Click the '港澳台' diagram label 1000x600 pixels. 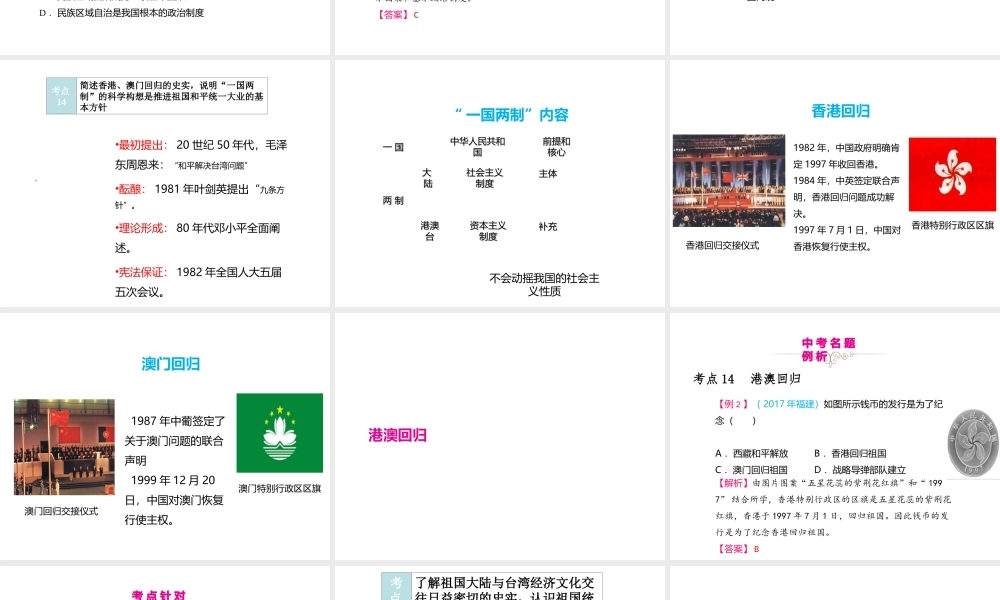click(x=430, y=231)
